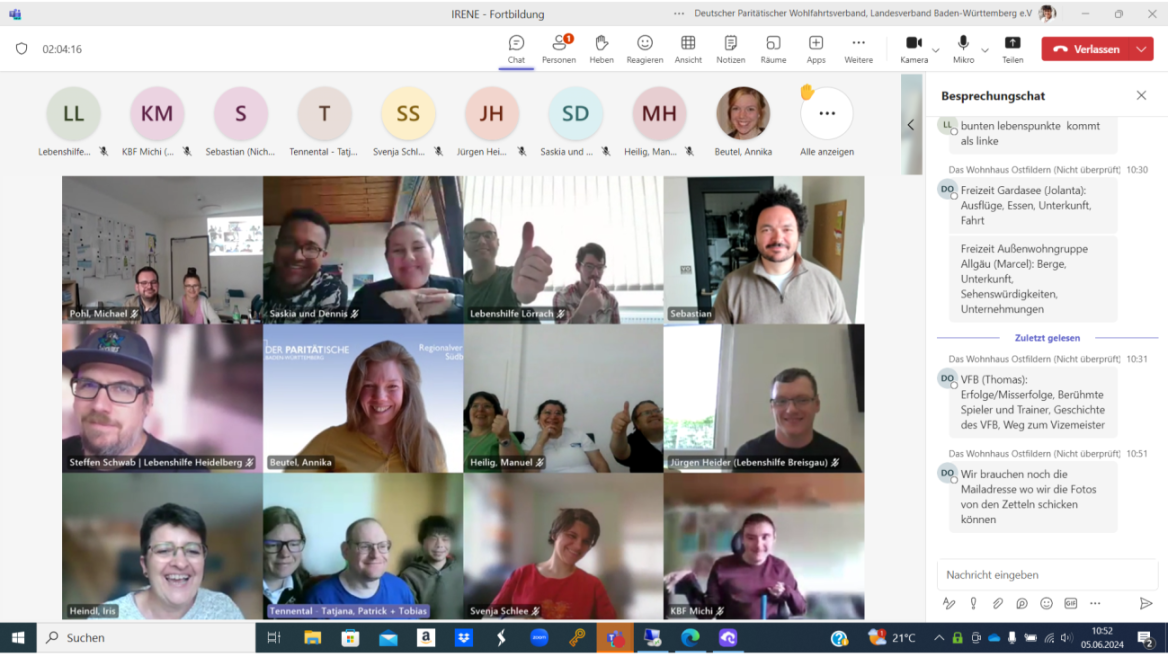
Task: Open the Personen participants list
Action: click(559, 43)
